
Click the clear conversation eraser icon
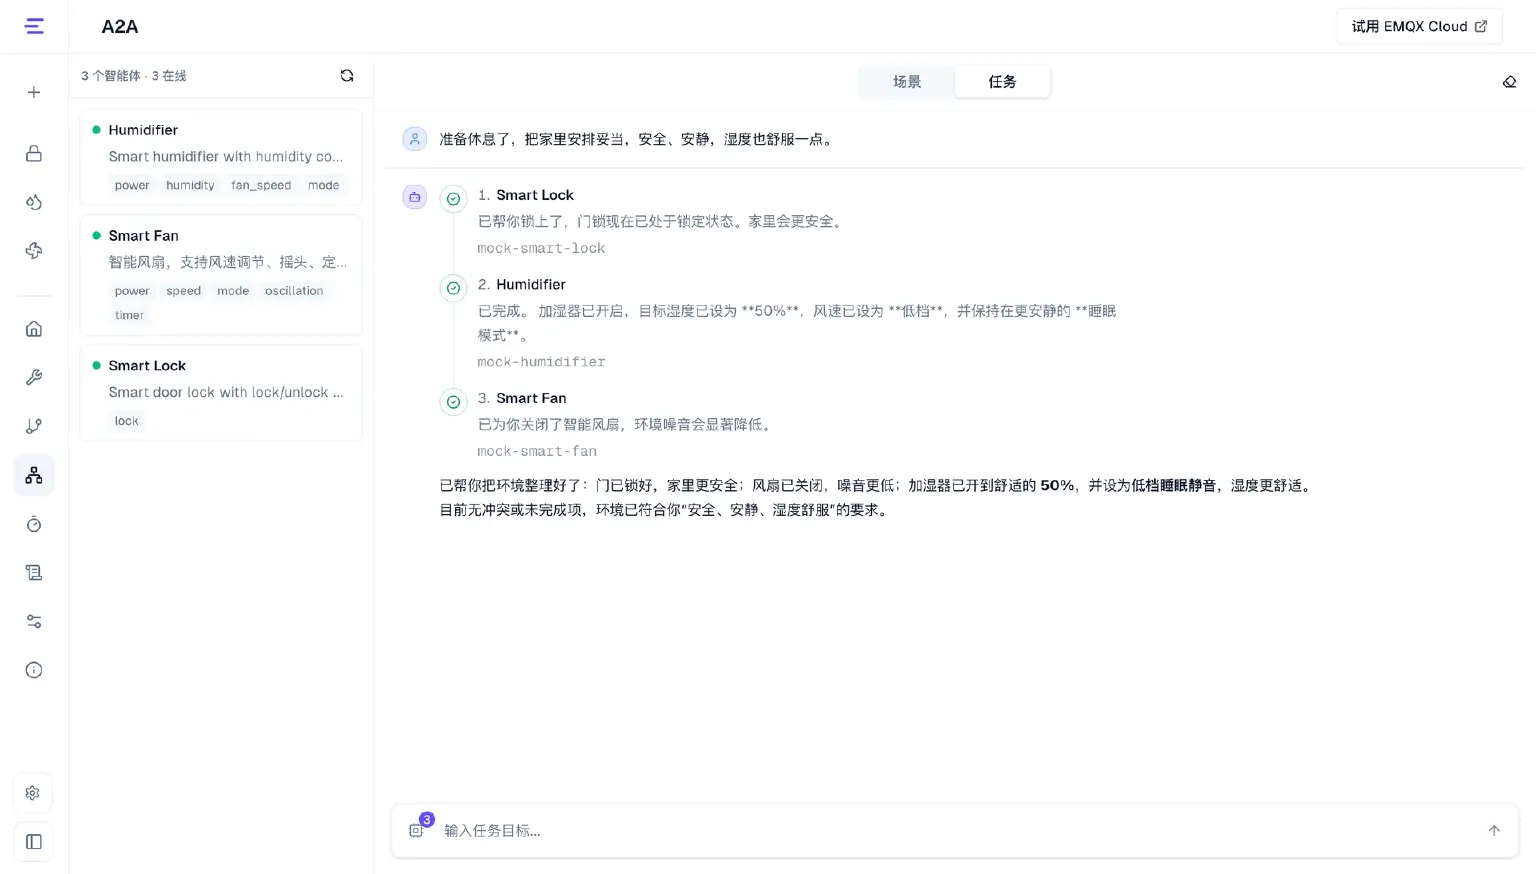point(1509,82)
